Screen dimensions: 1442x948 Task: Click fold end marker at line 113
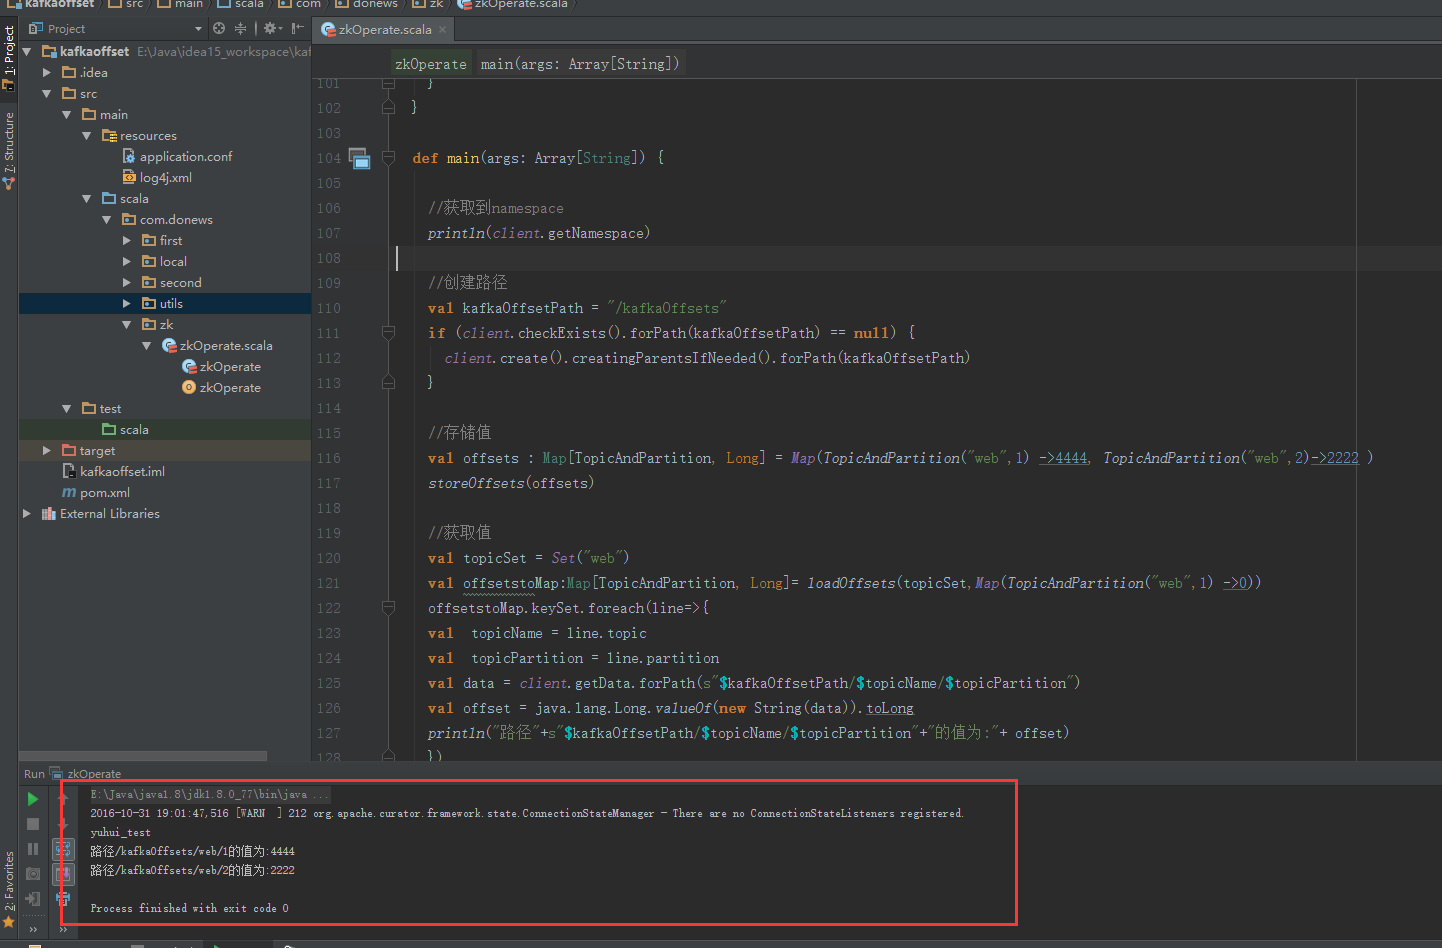pyautogui.click(x=388, y=383)
